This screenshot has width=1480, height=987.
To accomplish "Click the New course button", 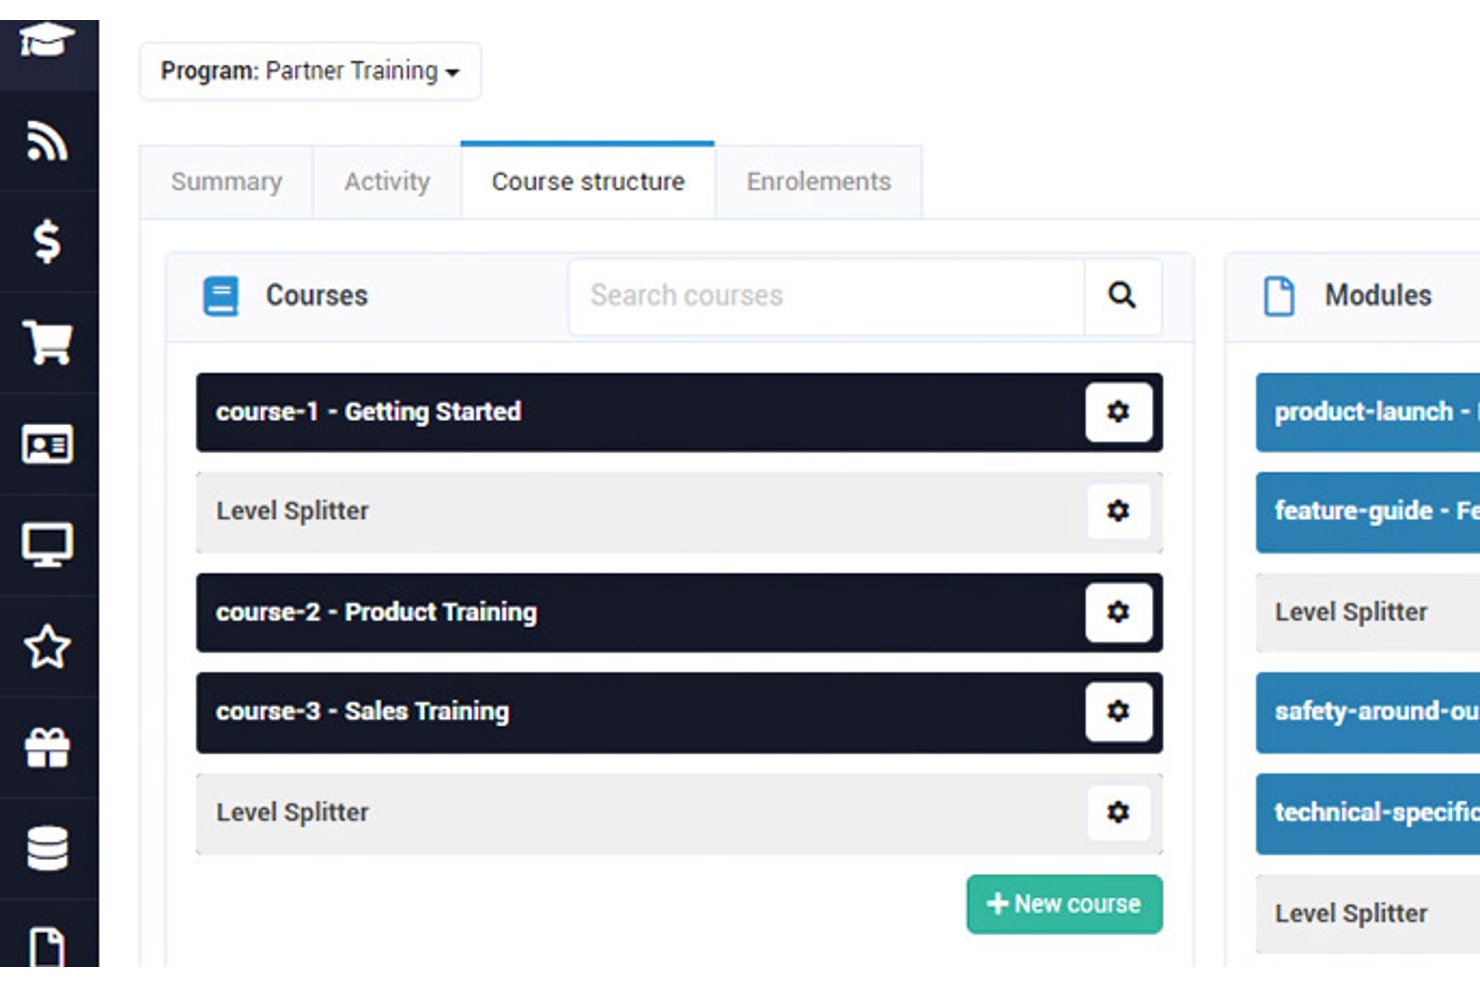I will (x=1064, y=904).
